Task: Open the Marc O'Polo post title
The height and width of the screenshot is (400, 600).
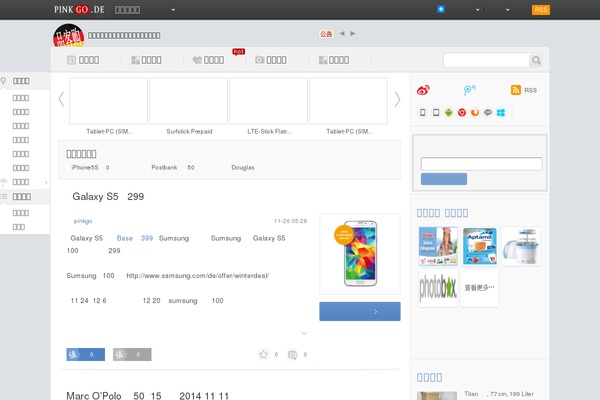Action: [147, 395]
